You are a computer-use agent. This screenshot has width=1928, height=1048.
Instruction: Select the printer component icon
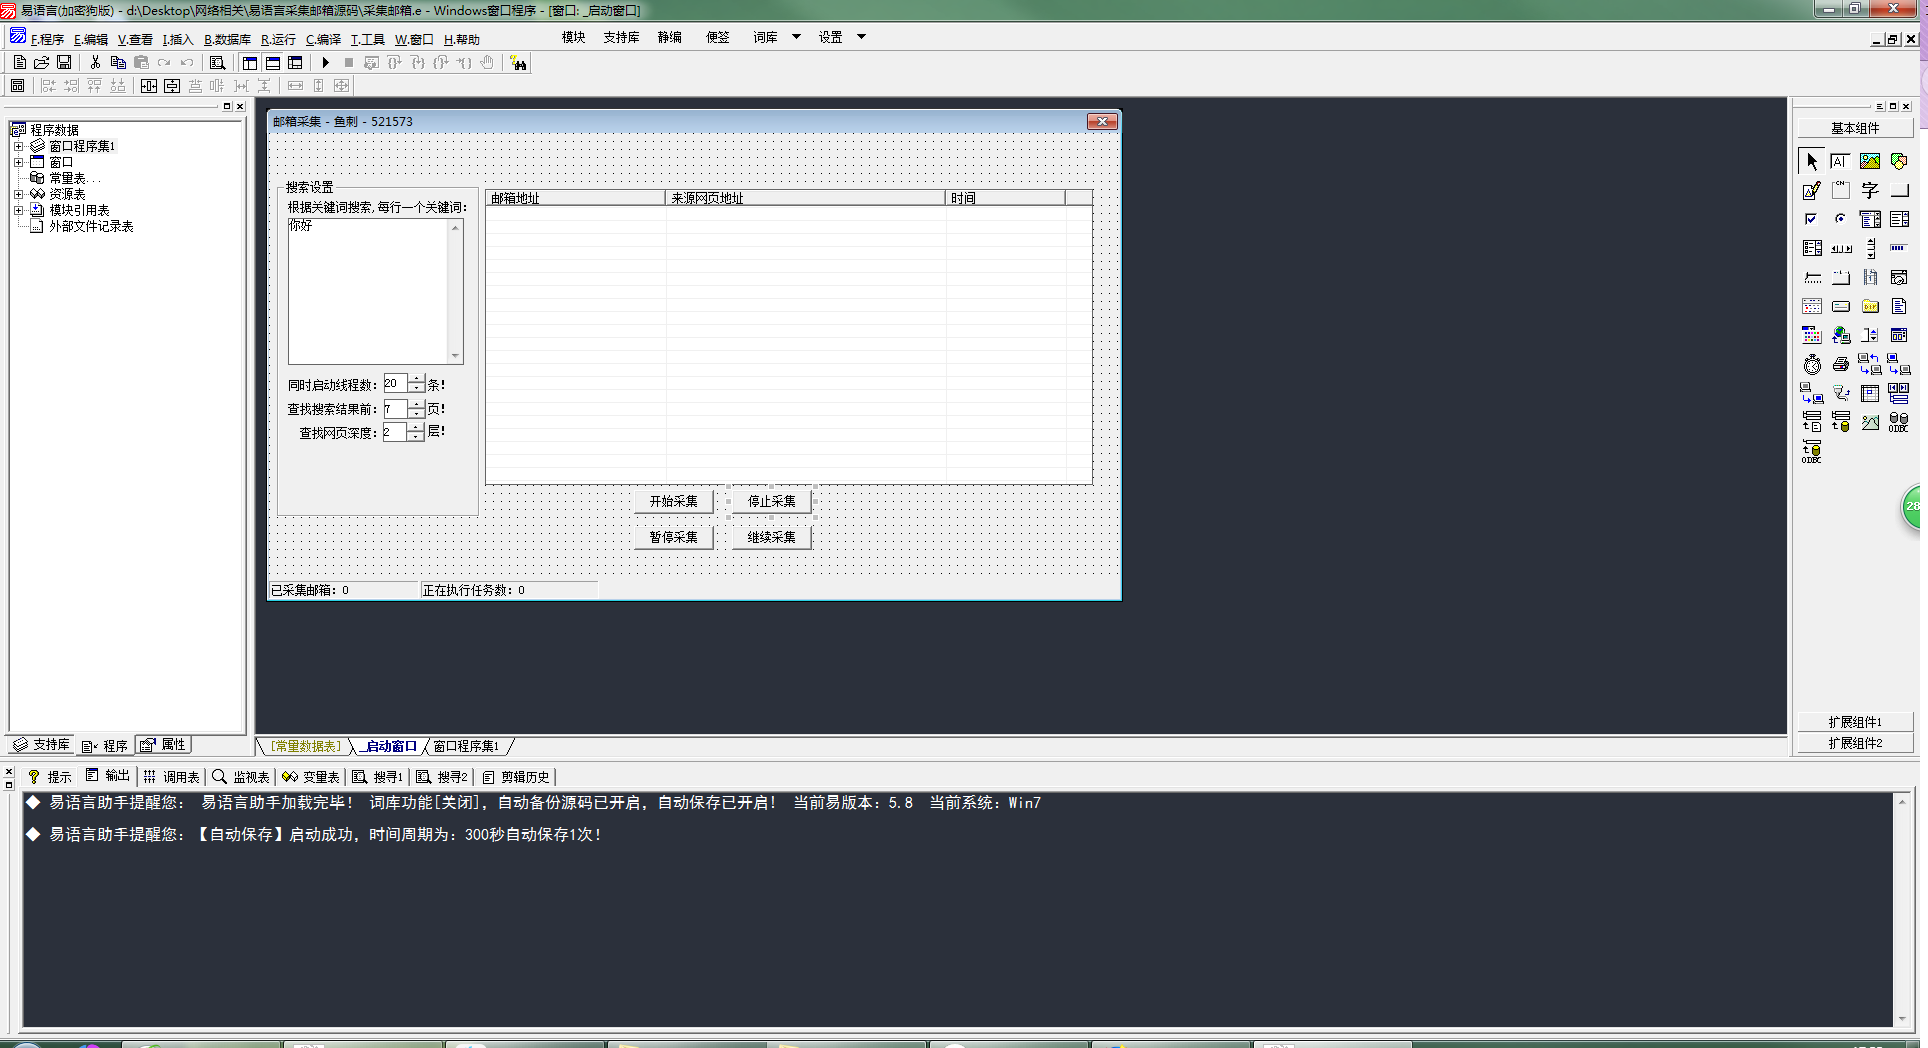[1840, 364]
